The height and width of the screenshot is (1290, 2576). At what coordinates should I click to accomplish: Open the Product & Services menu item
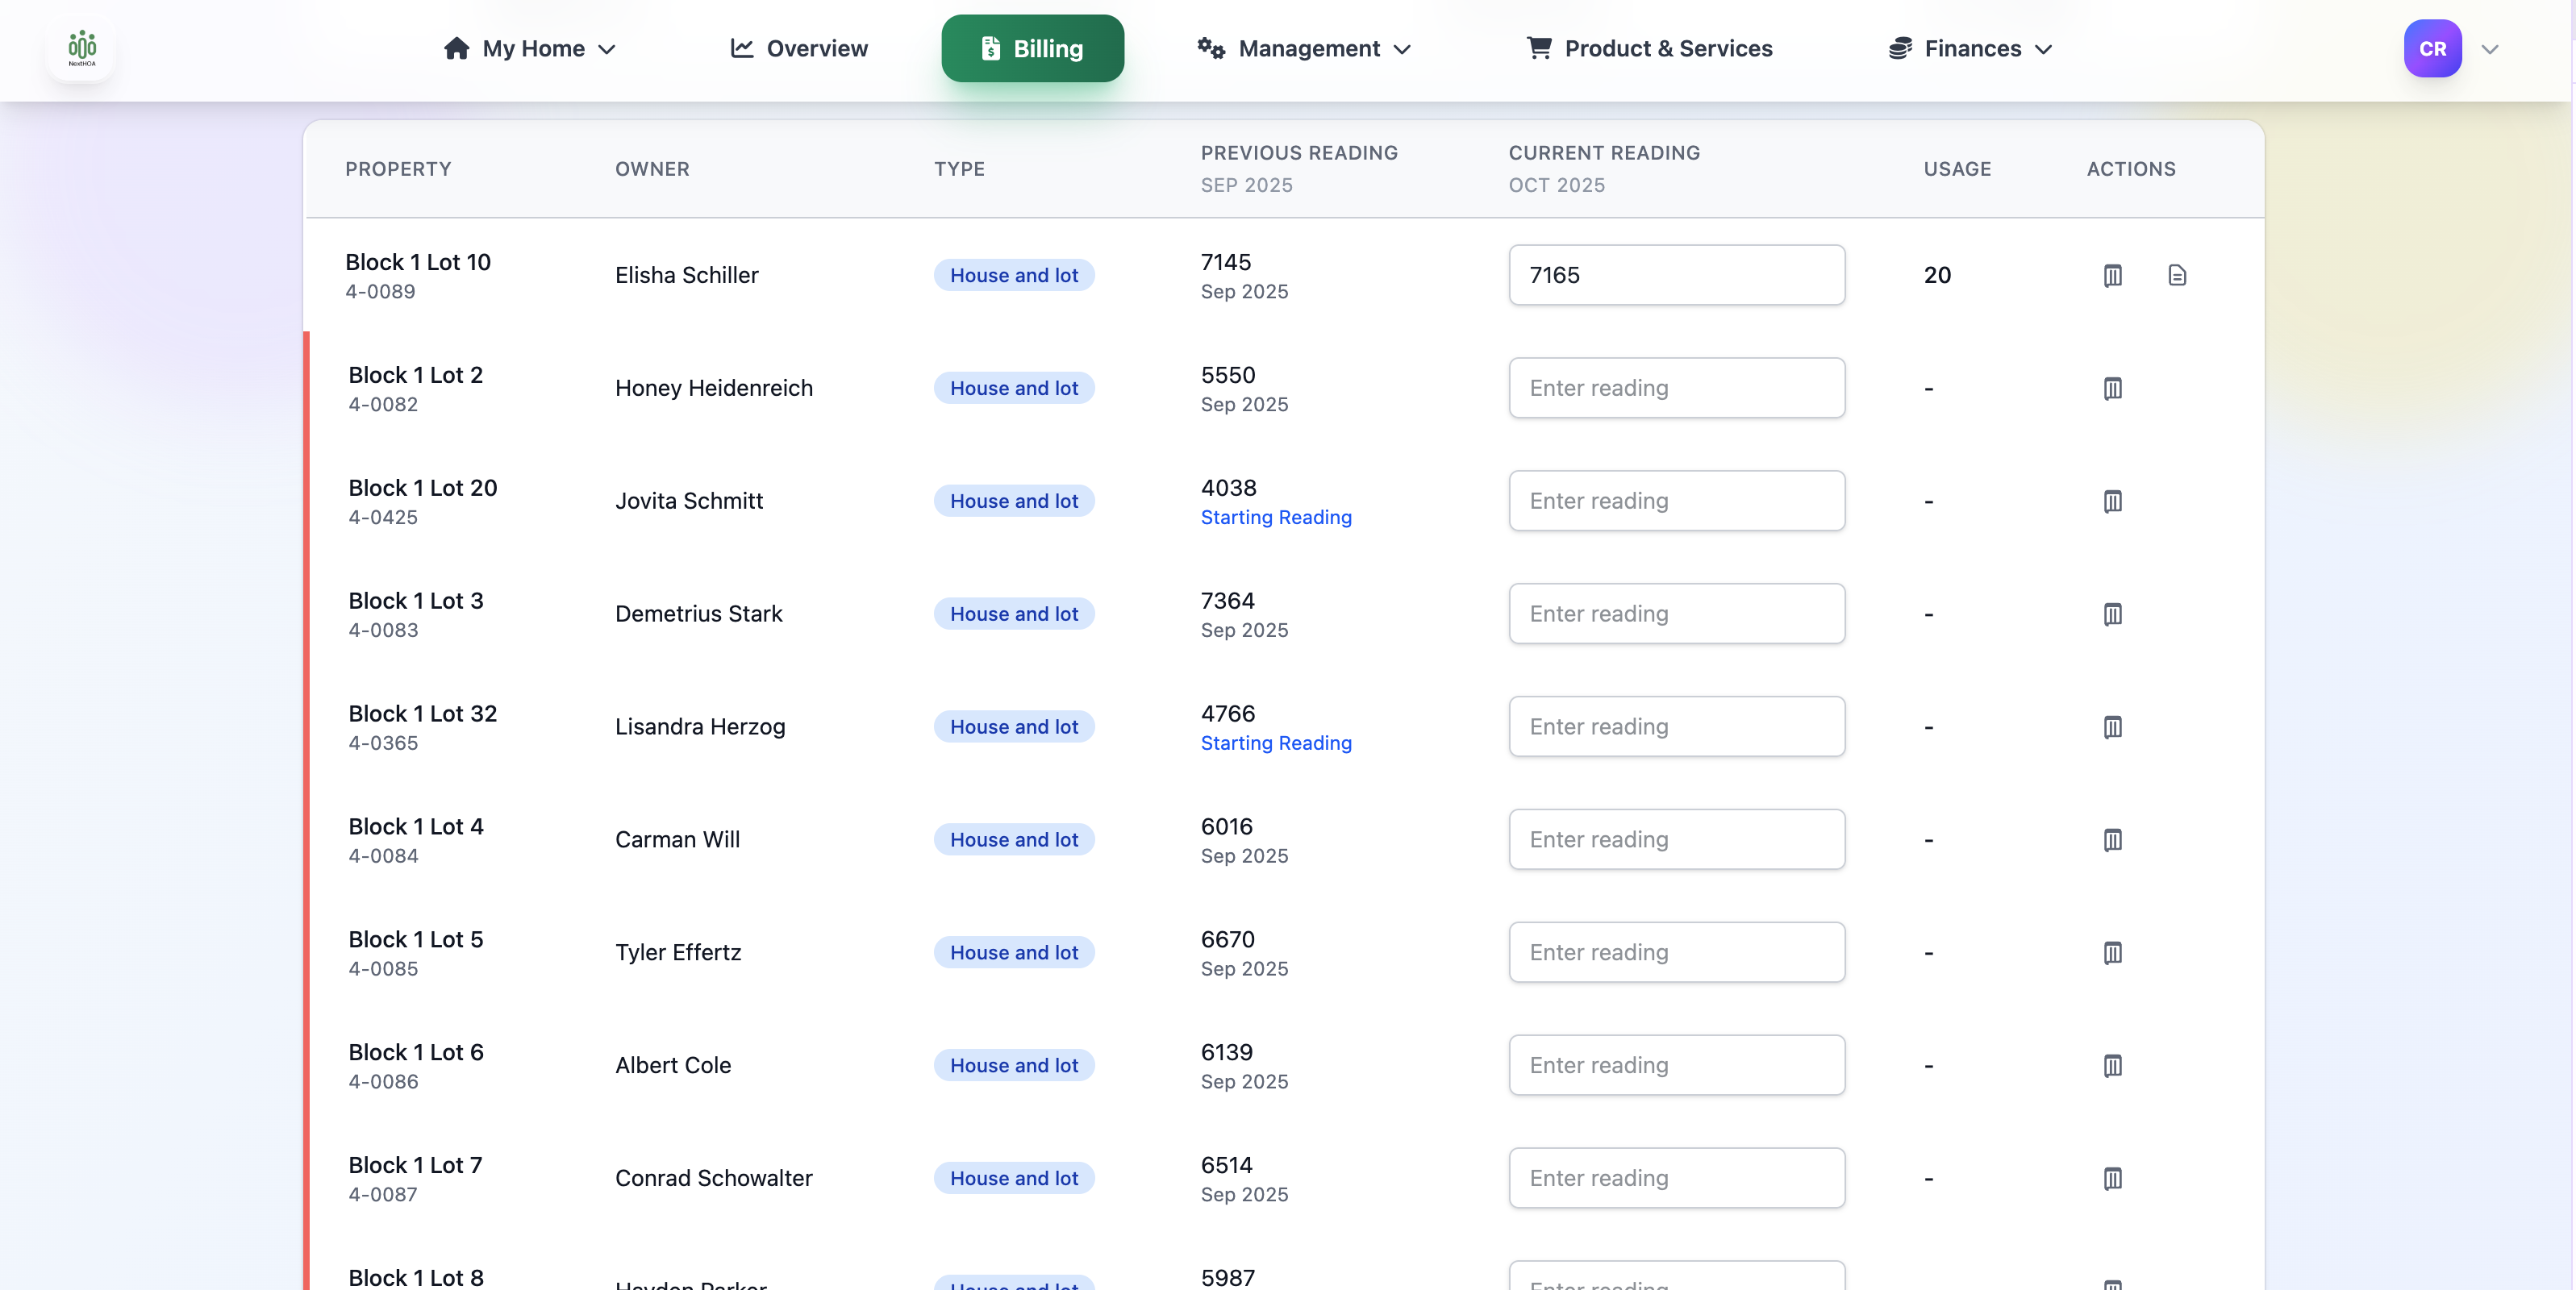click(1650, 48)
